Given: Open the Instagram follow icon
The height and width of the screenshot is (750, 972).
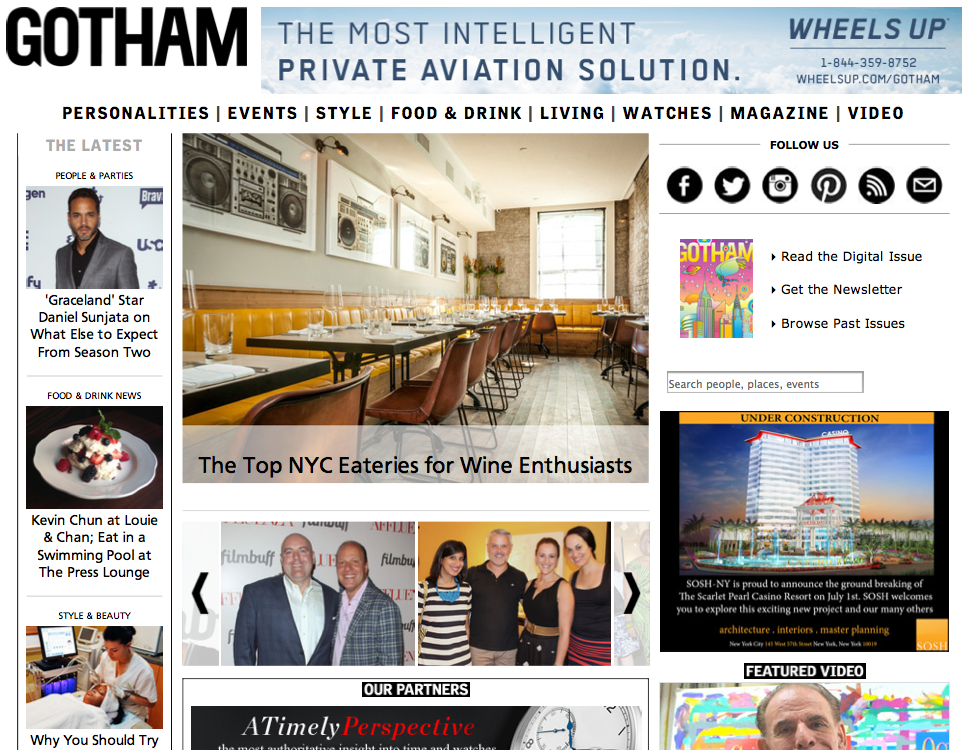Looking at the screenshot, I should [x=780, y=185].
